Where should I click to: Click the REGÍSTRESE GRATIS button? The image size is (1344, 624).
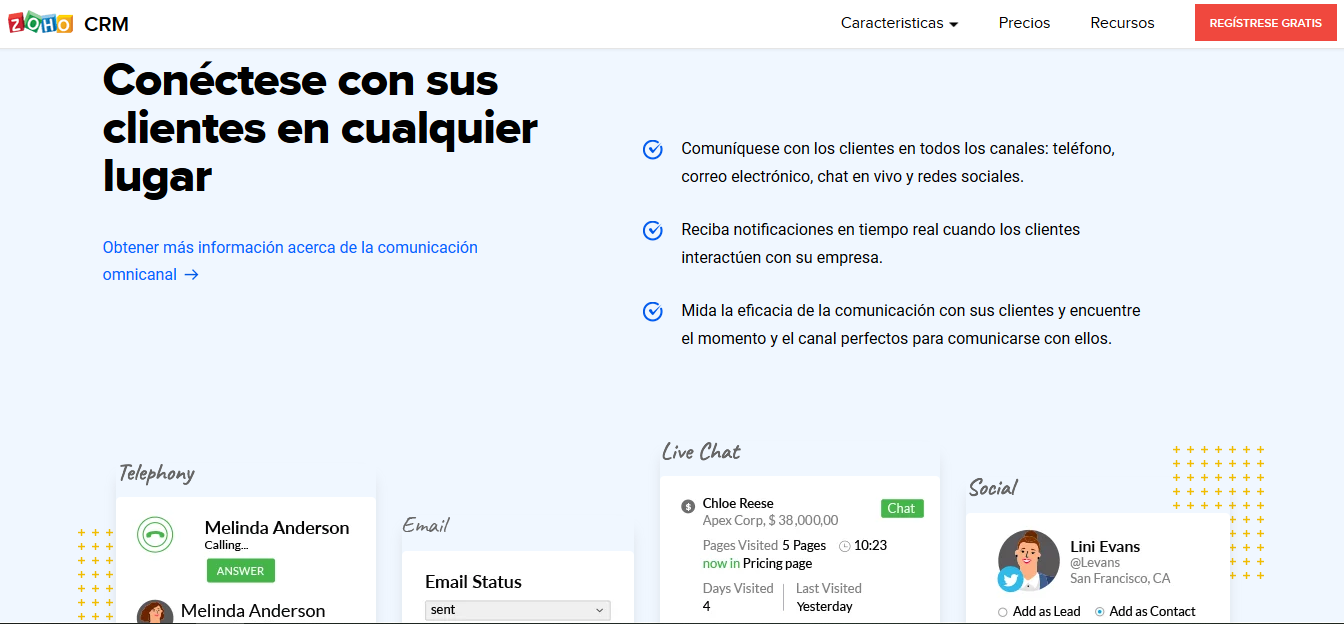pos(1265,23)
